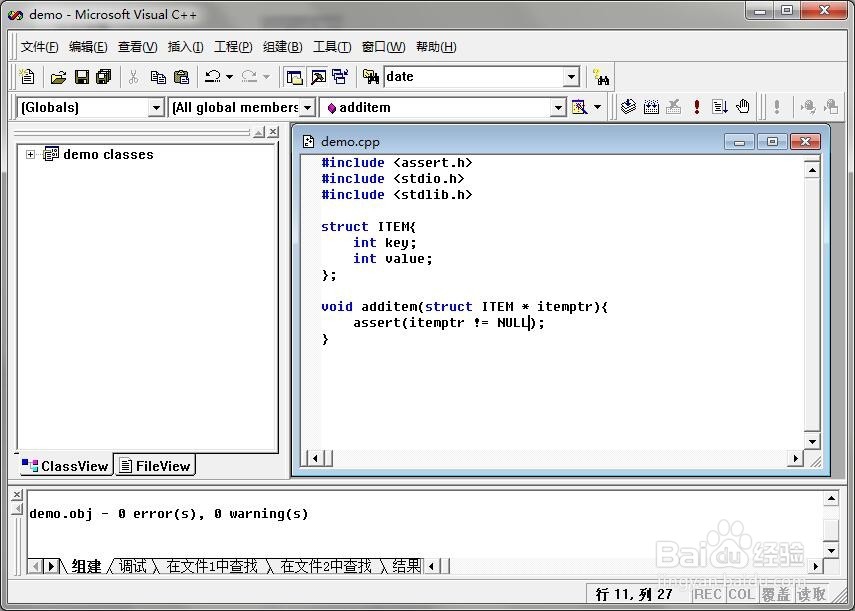Click the Compile build toolbar icon

[x=628, y=106]
